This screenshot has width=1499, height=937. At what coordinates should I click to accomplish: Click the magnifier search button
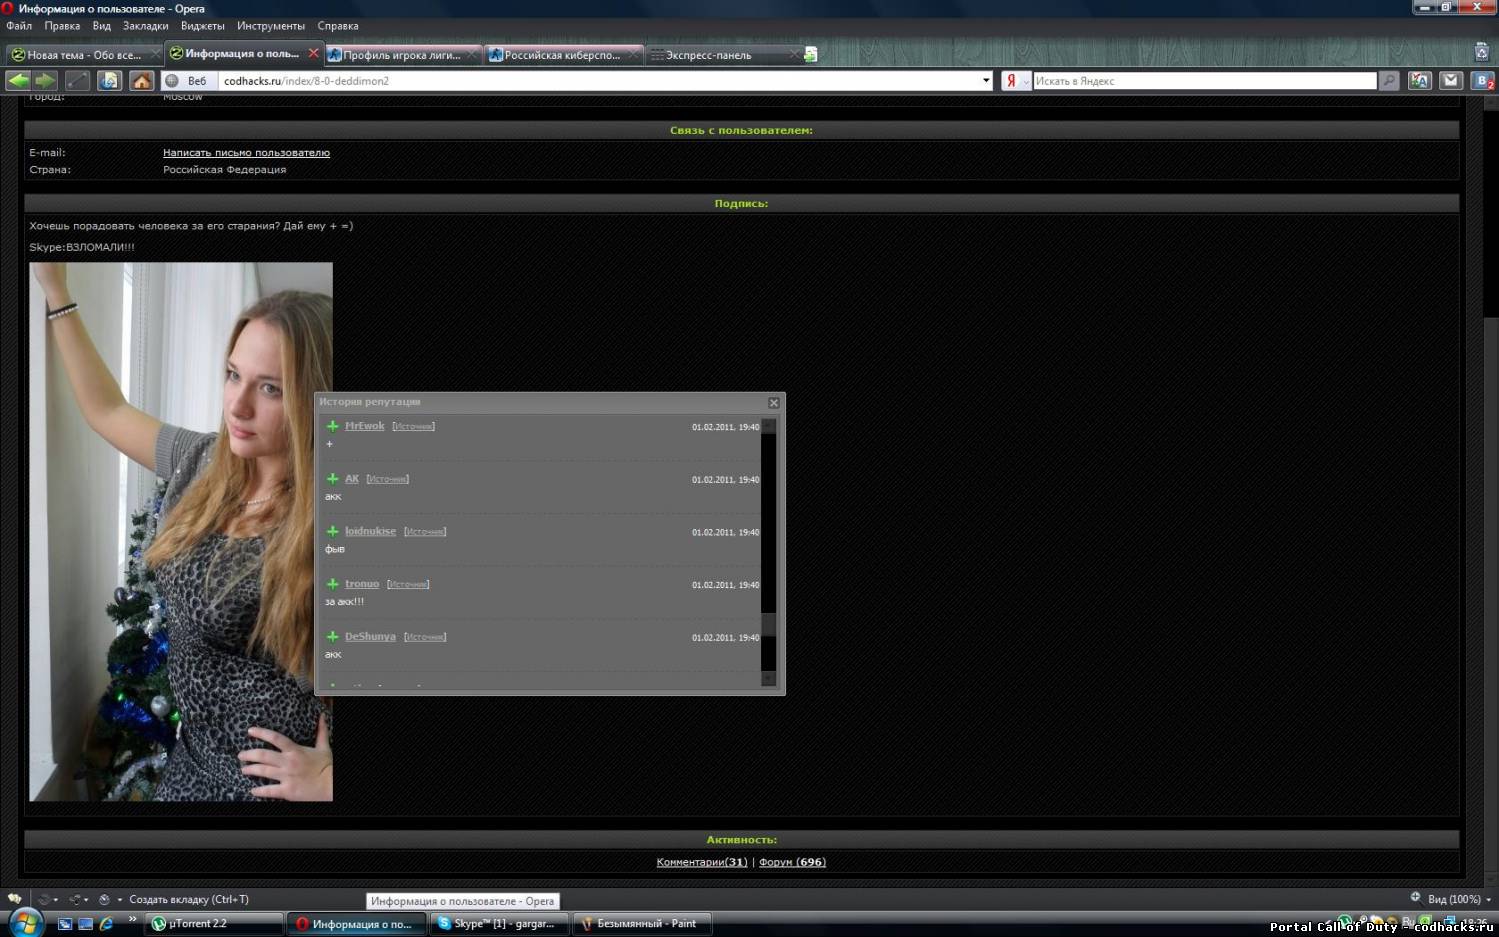point(1389,81)
